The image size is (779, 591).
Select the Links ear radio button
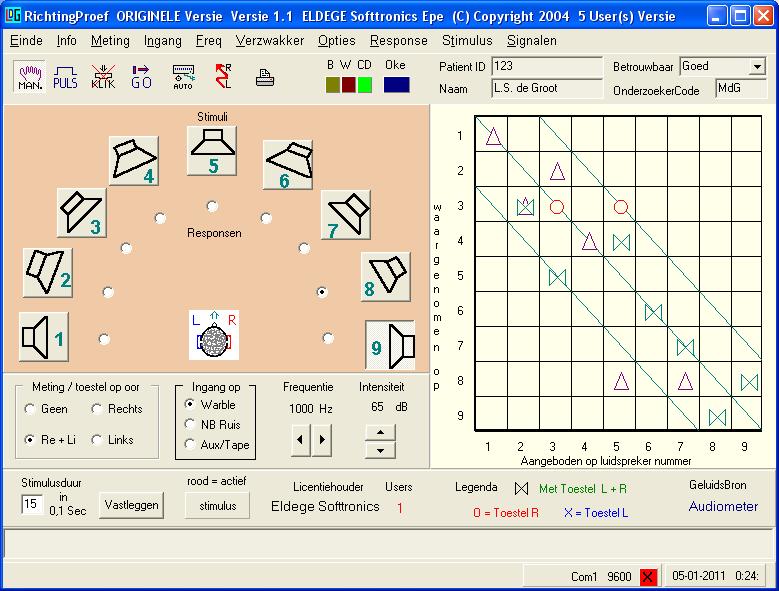[98, 440]
